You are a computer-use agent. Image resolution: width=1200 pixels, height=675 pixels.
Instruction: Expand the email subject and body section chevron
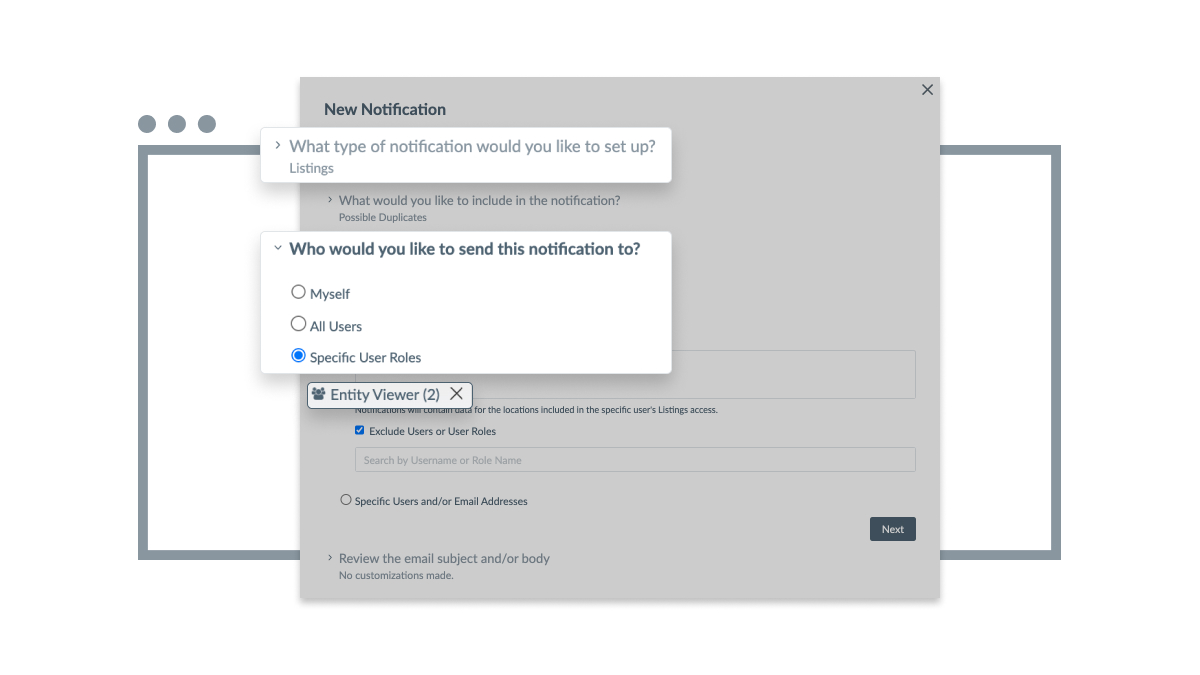click(x=330, y=558)
